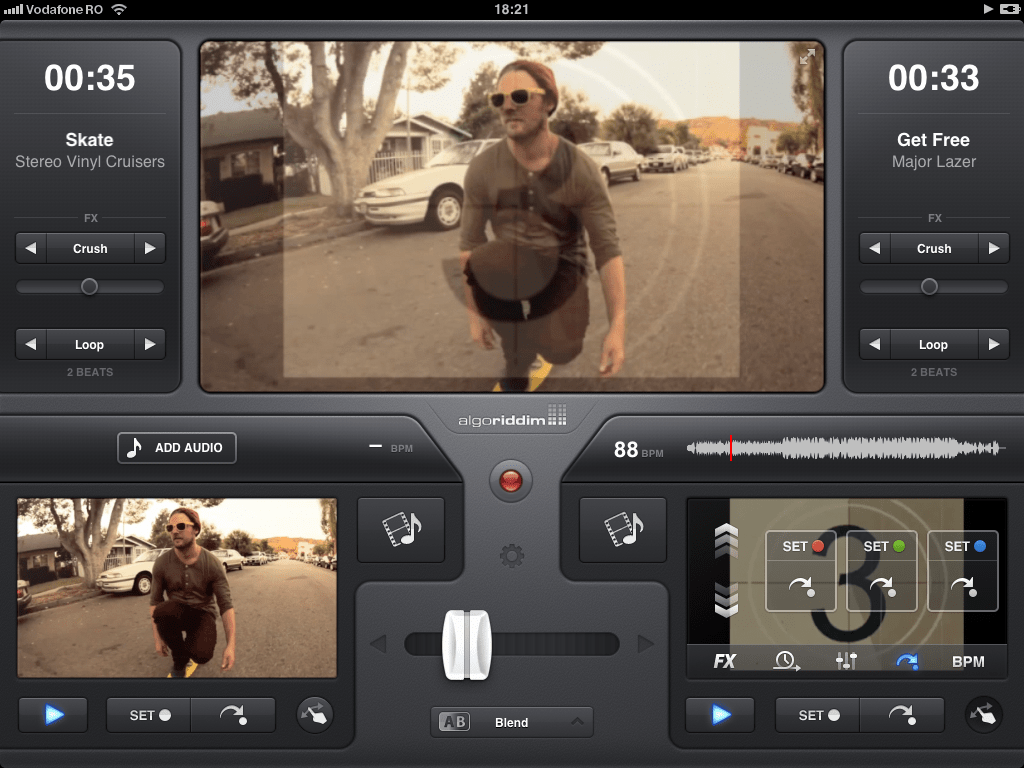Screen dimensions: 1024x768
Task: Open right deck media library icon
Action: coord(623,530)
